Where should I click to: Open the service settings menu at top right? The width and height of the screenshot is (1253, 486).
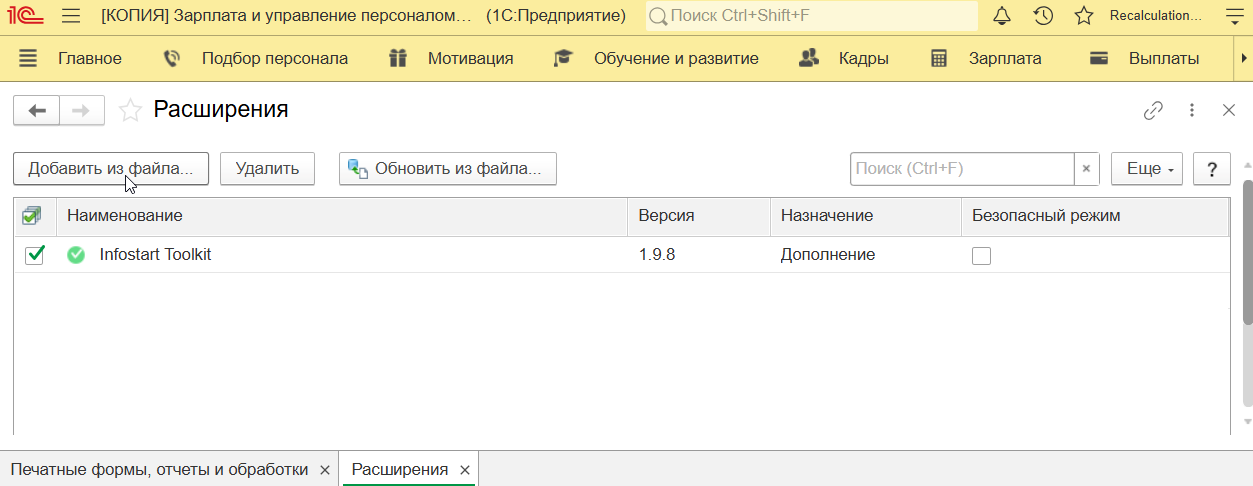[1231, 16]
